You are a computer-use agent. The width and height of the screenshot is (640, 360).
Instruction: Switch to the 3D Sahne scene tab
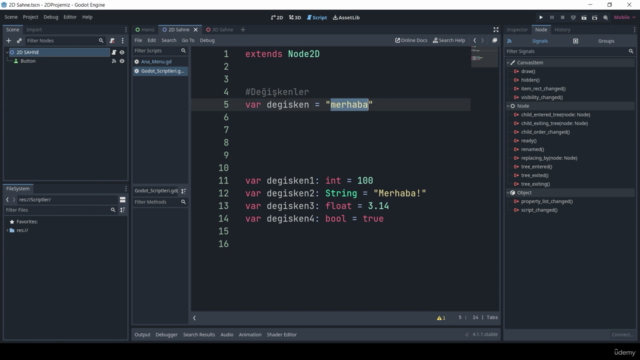[x=220, y=30]
